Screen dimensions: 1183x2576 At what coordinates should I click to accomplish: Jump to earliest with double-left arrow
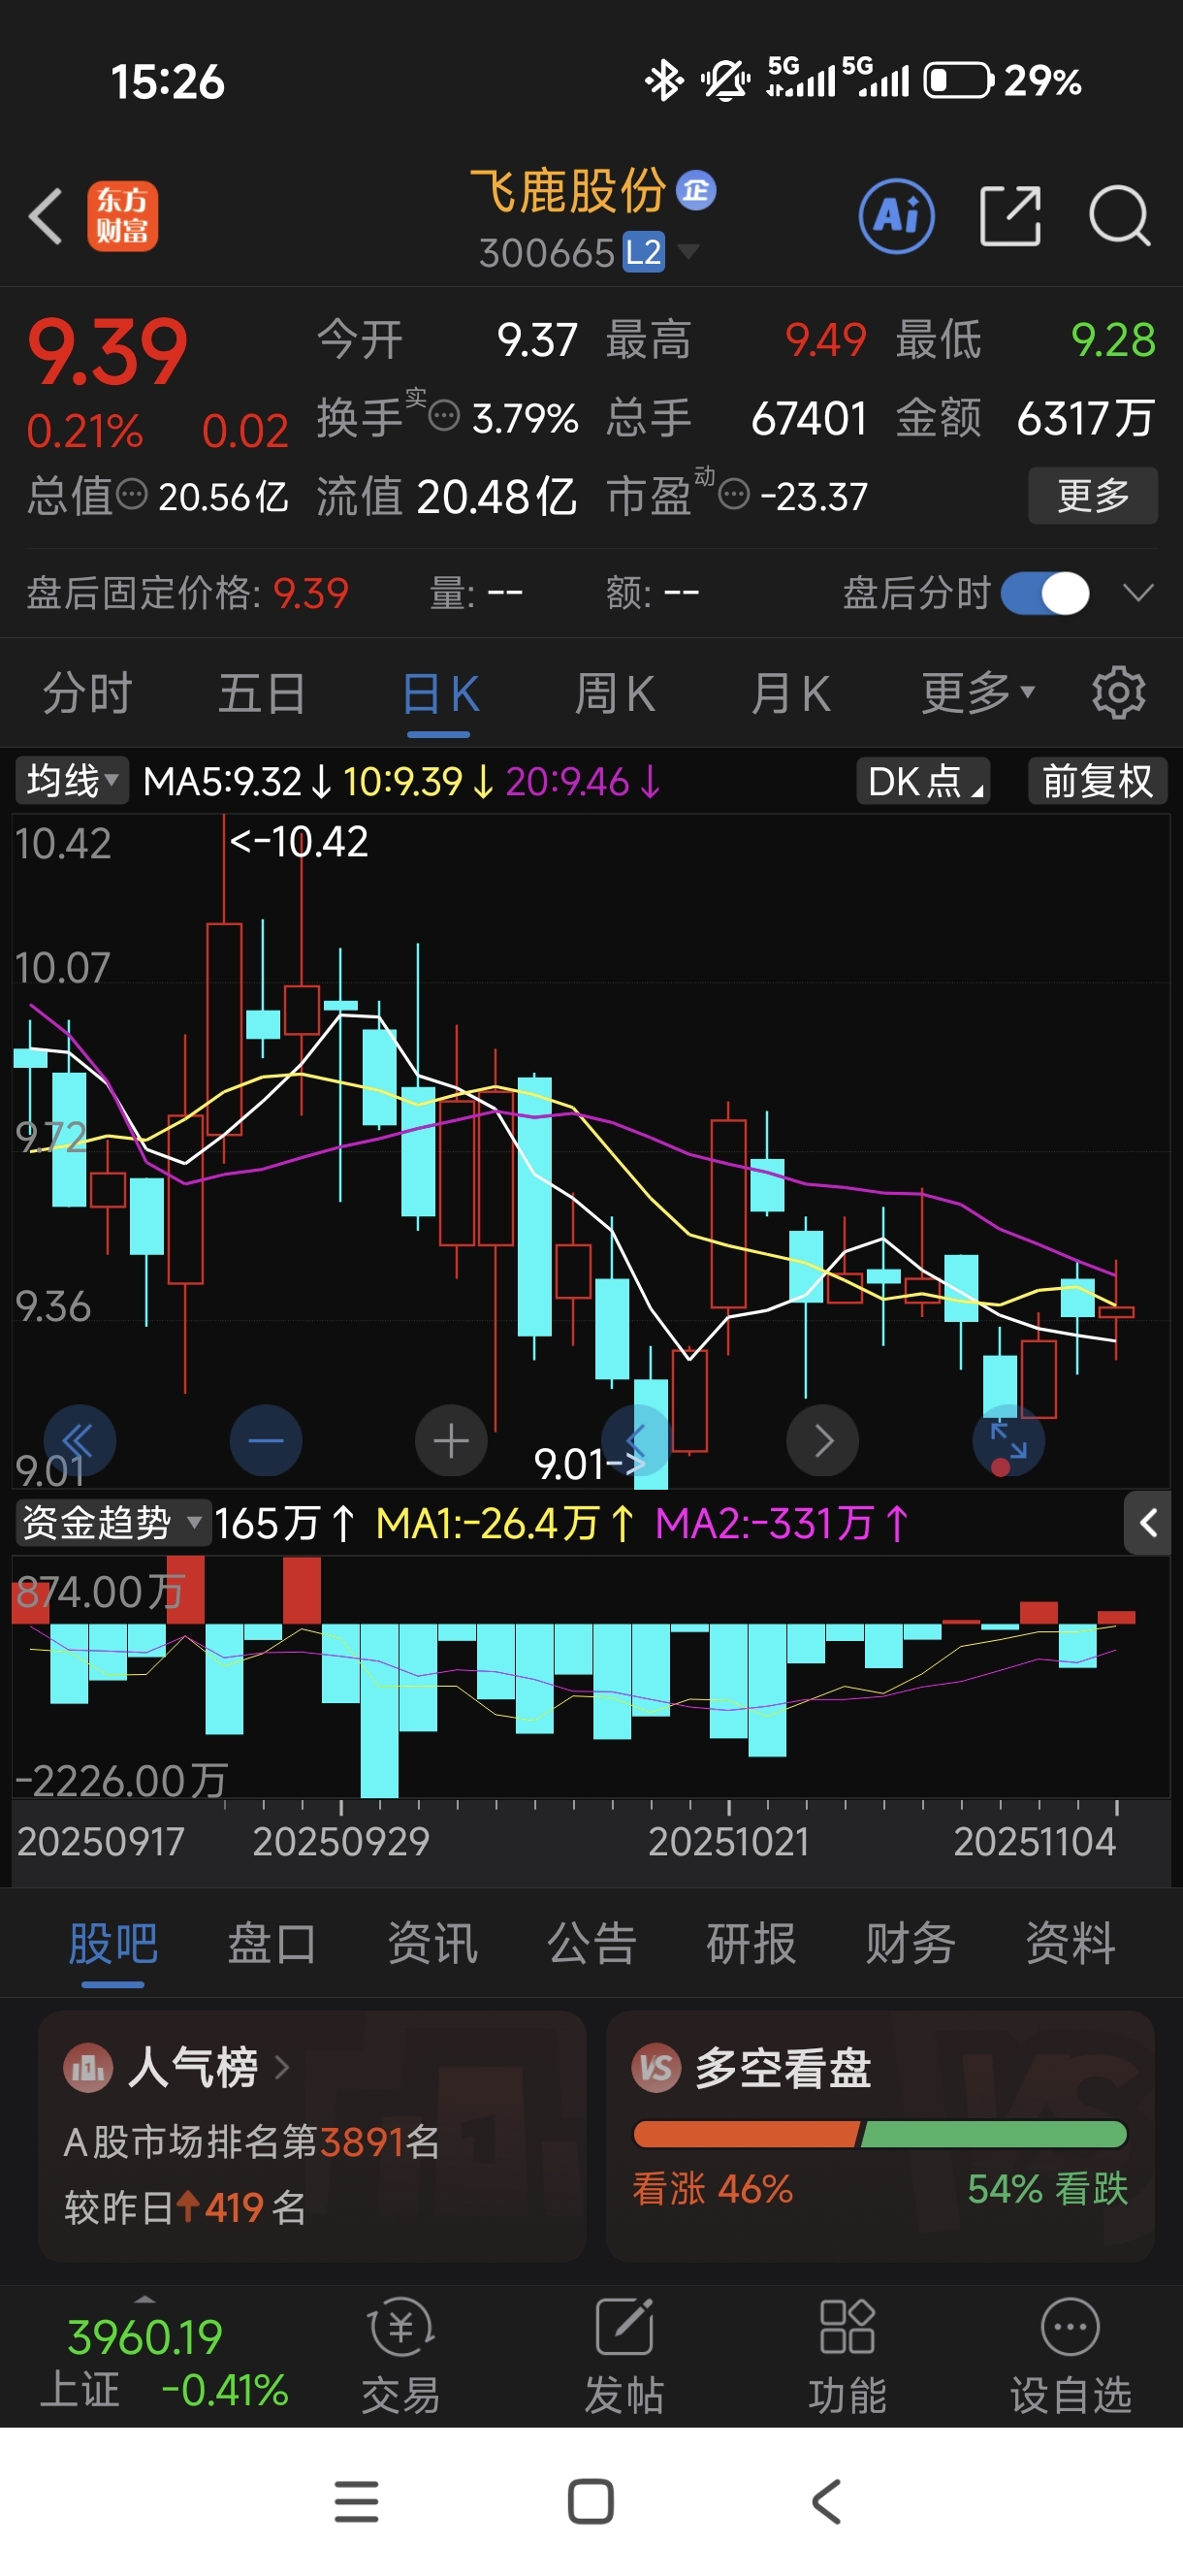click(80, 1441)
